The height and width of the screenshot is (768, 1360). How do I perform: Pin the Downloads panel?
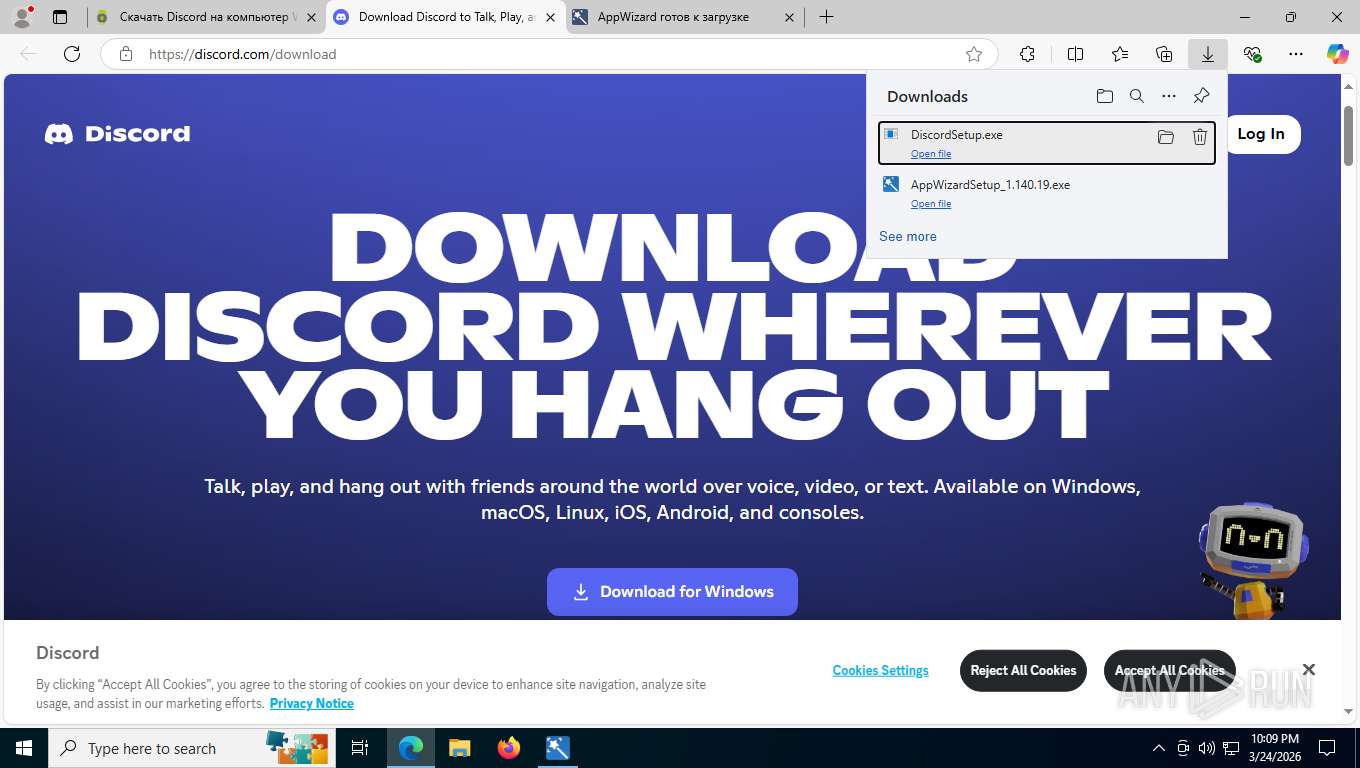pyautogui.click(x=1201, y=96)
